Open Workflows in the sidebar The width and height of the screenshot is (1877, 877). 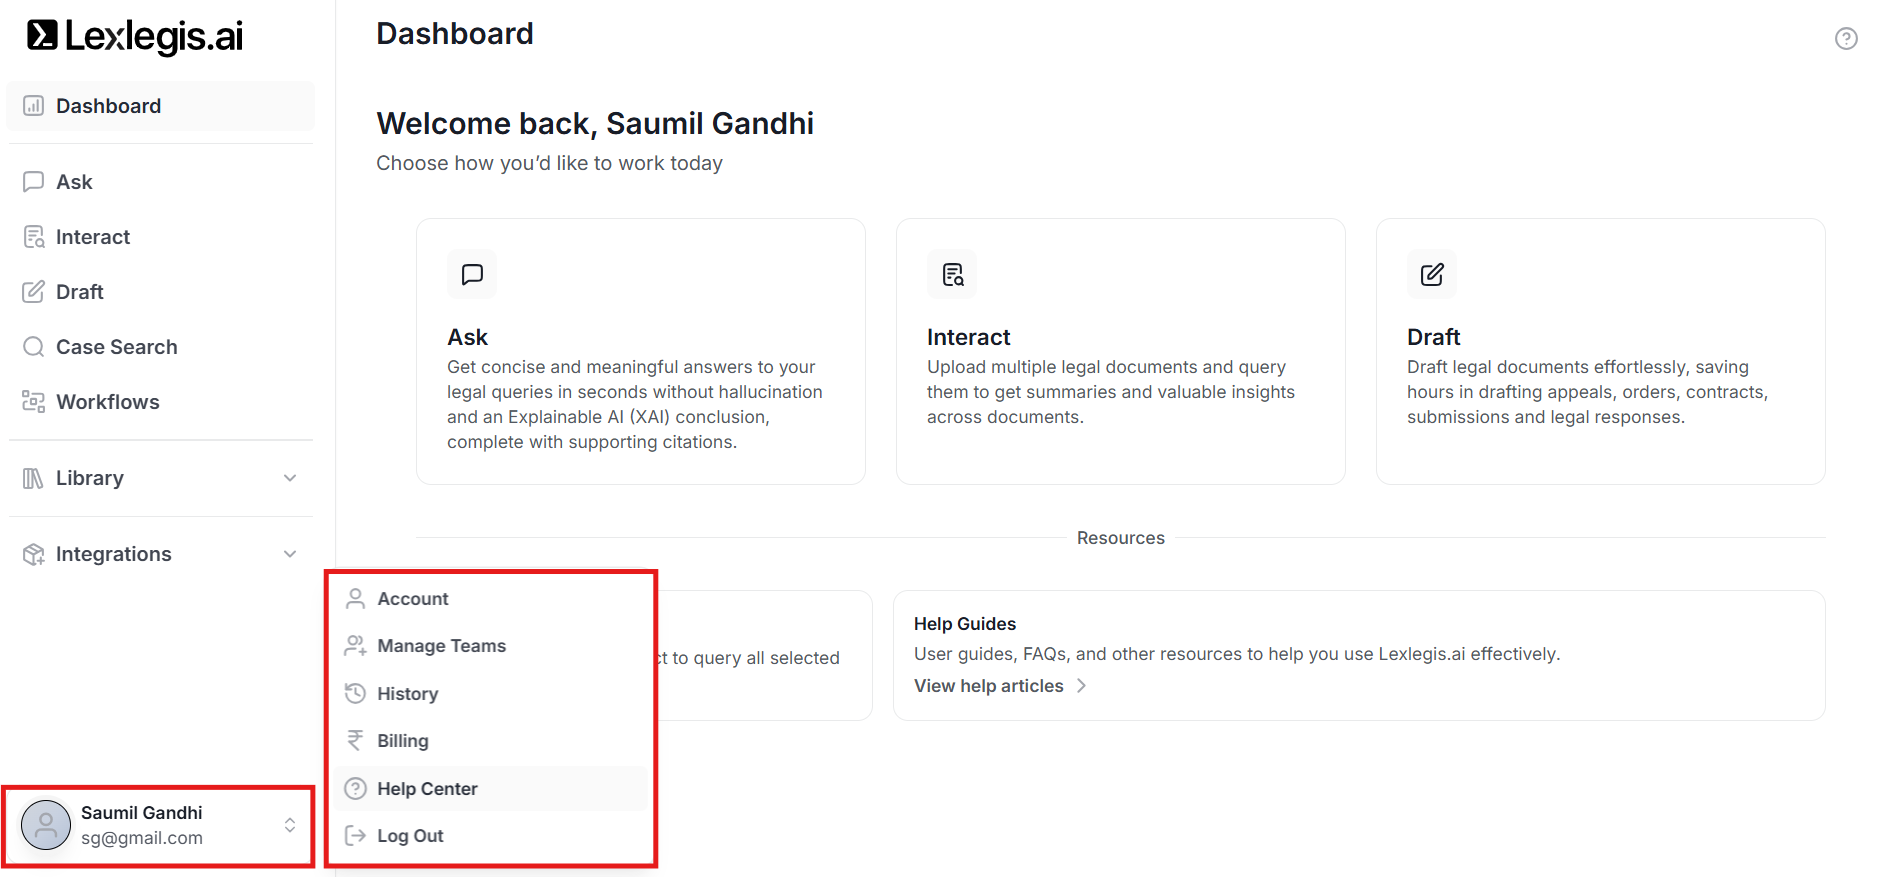[x=107, y=402]
